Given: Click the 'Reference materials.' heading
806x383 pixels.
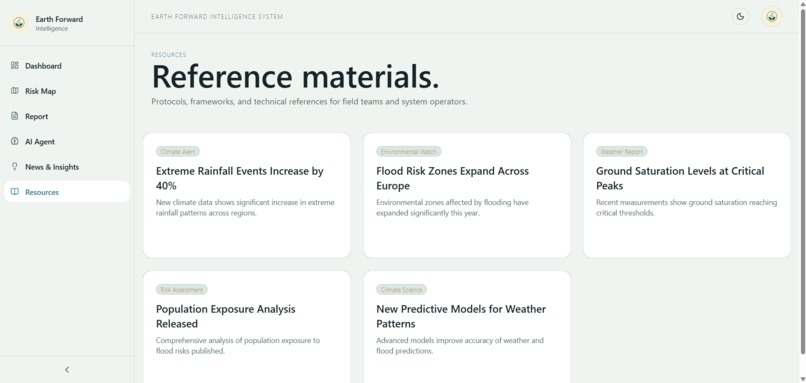Looking at the screenshot, I should coord(296,76).
